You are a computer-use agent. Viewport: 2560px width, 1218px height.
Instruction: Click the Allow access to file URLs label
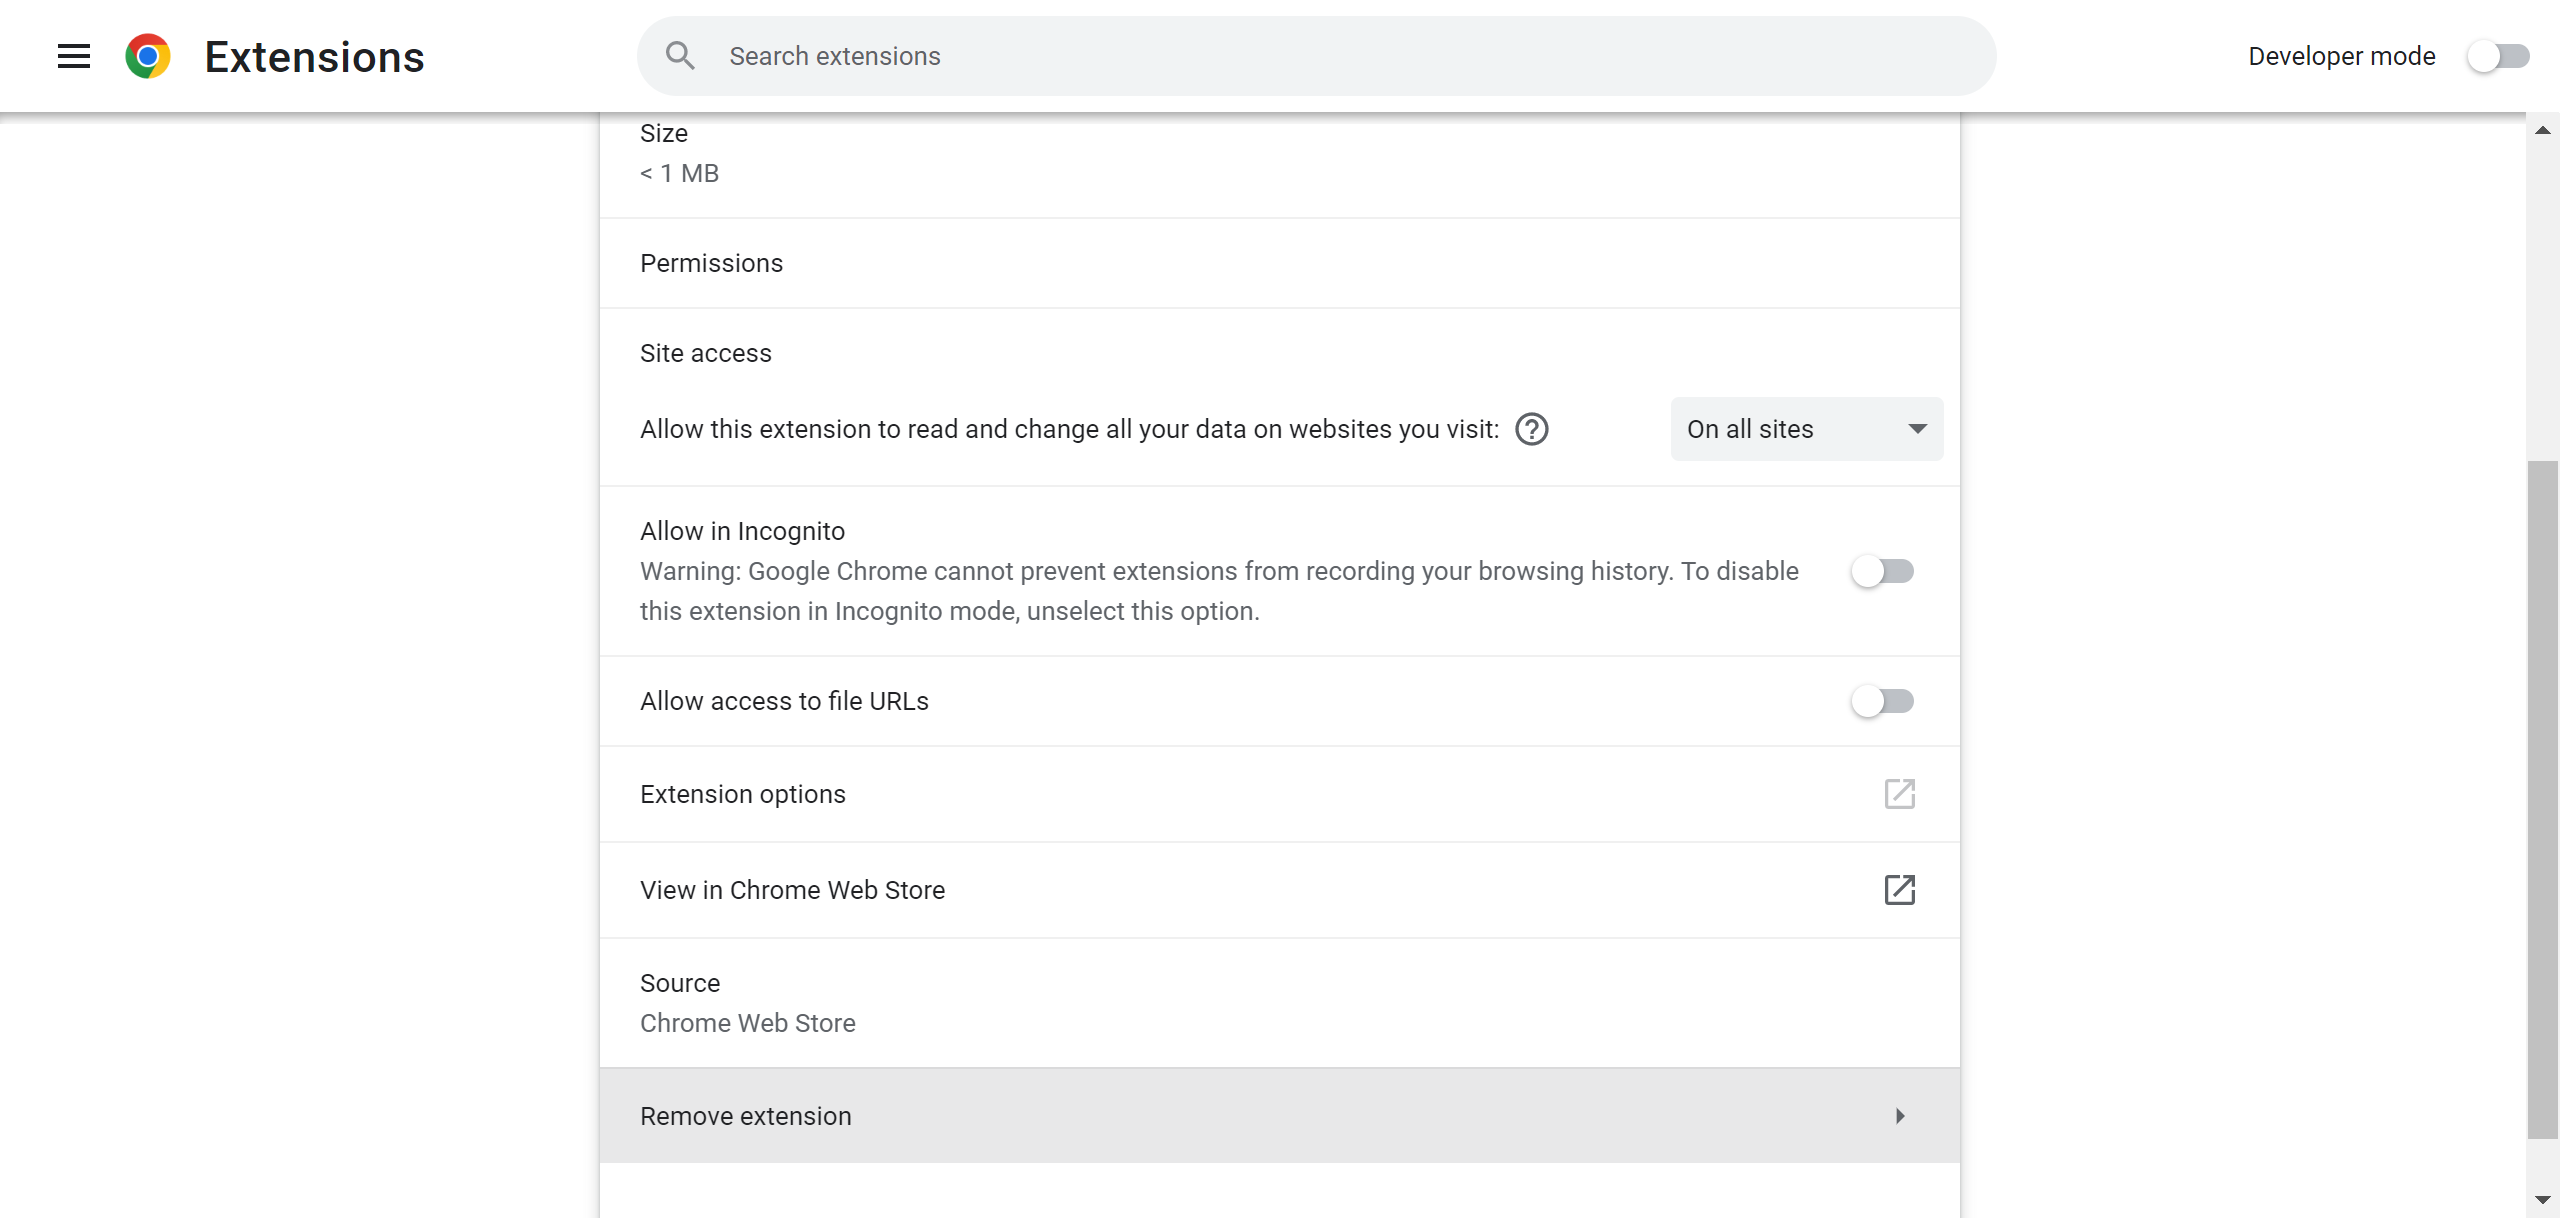785,701
